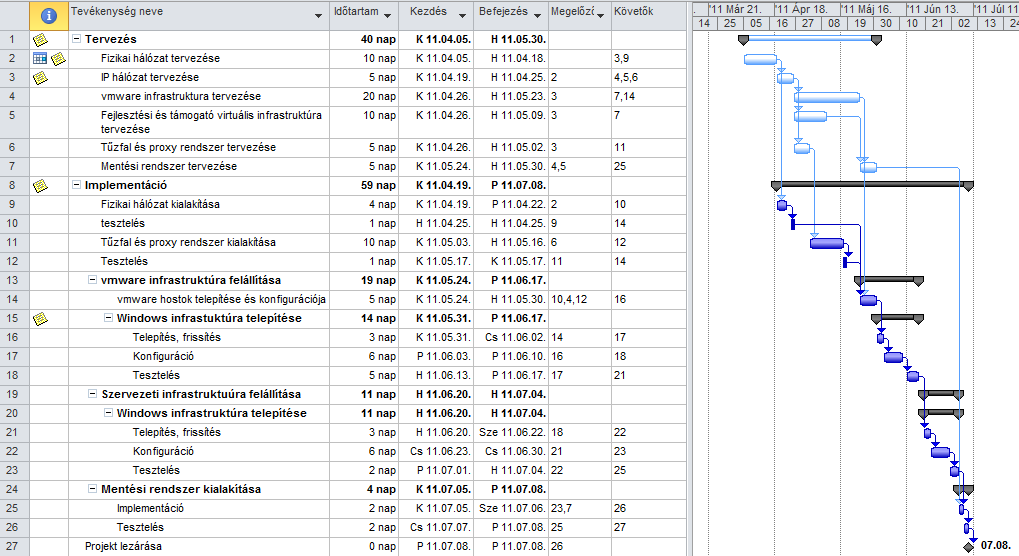The height and width of the screenshot is (556, 1019).
Task: Collapse the Implementáció summary task
Action: (x=77, y=185)
